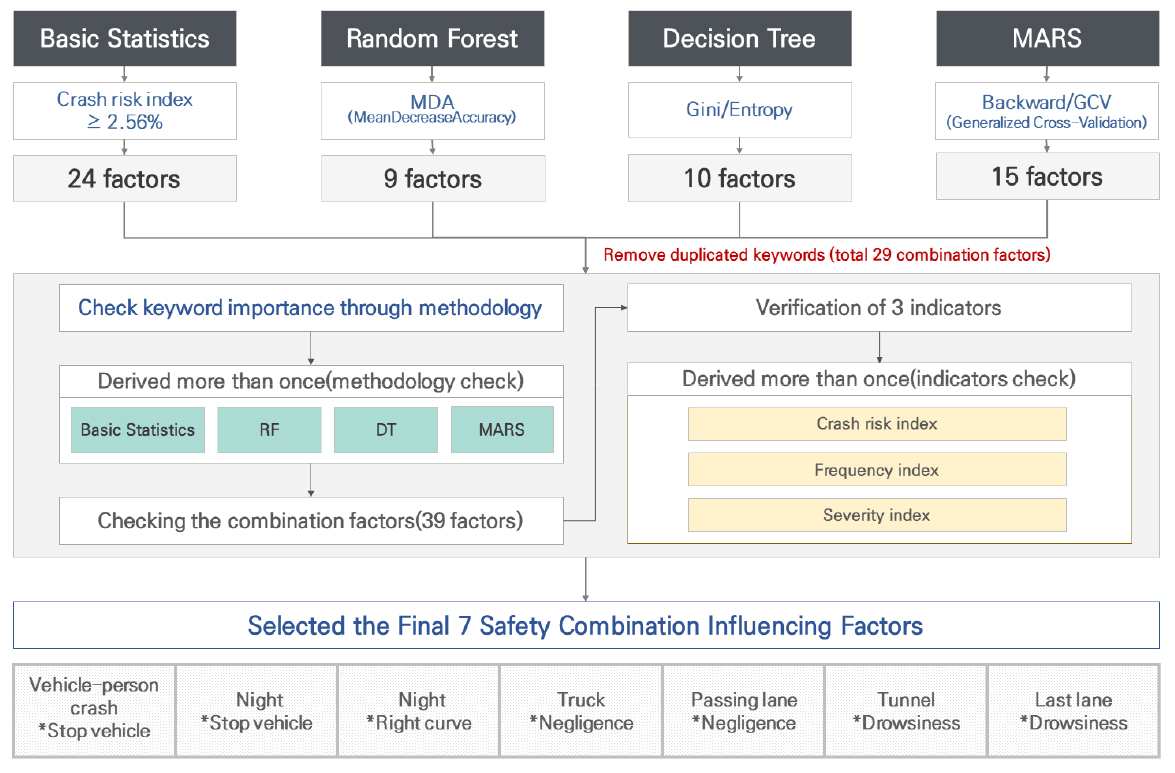Image resolution: width=1175 pixels, height=773 pixels.
Task: Click the yellow Crash risk index bar
Action: coord(877,424)
